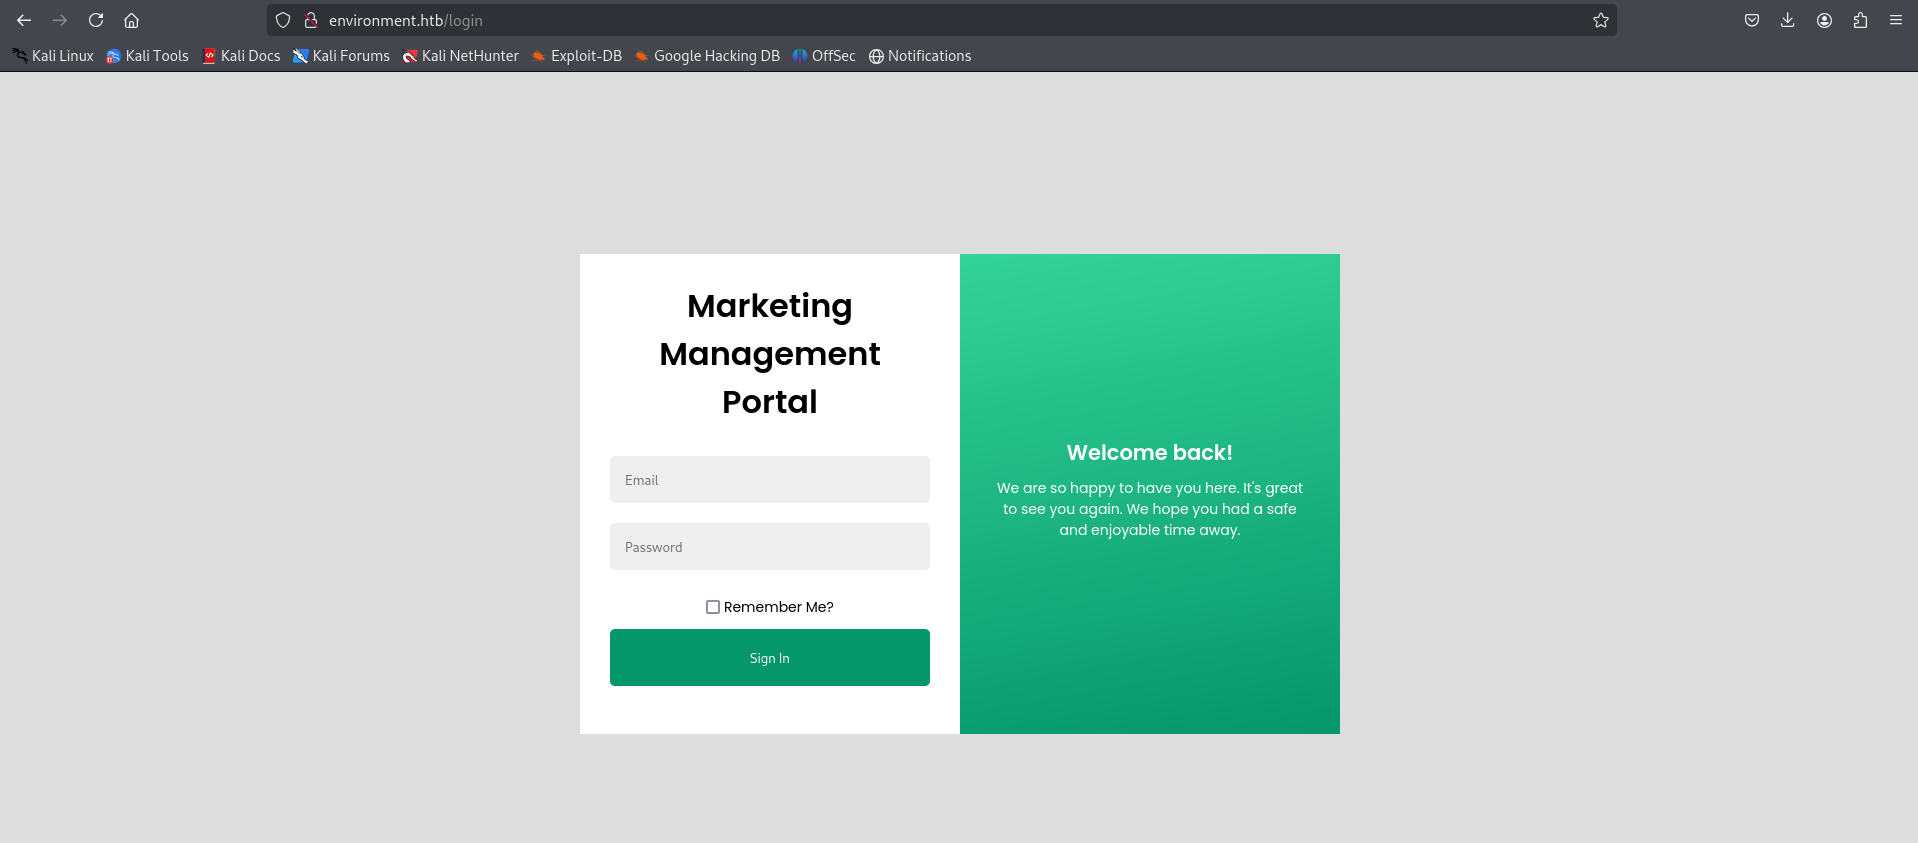The height and width of the screenshot is (843, 1918).
Task: Open the Firefox account icon
Action: tap(1824, 20)
